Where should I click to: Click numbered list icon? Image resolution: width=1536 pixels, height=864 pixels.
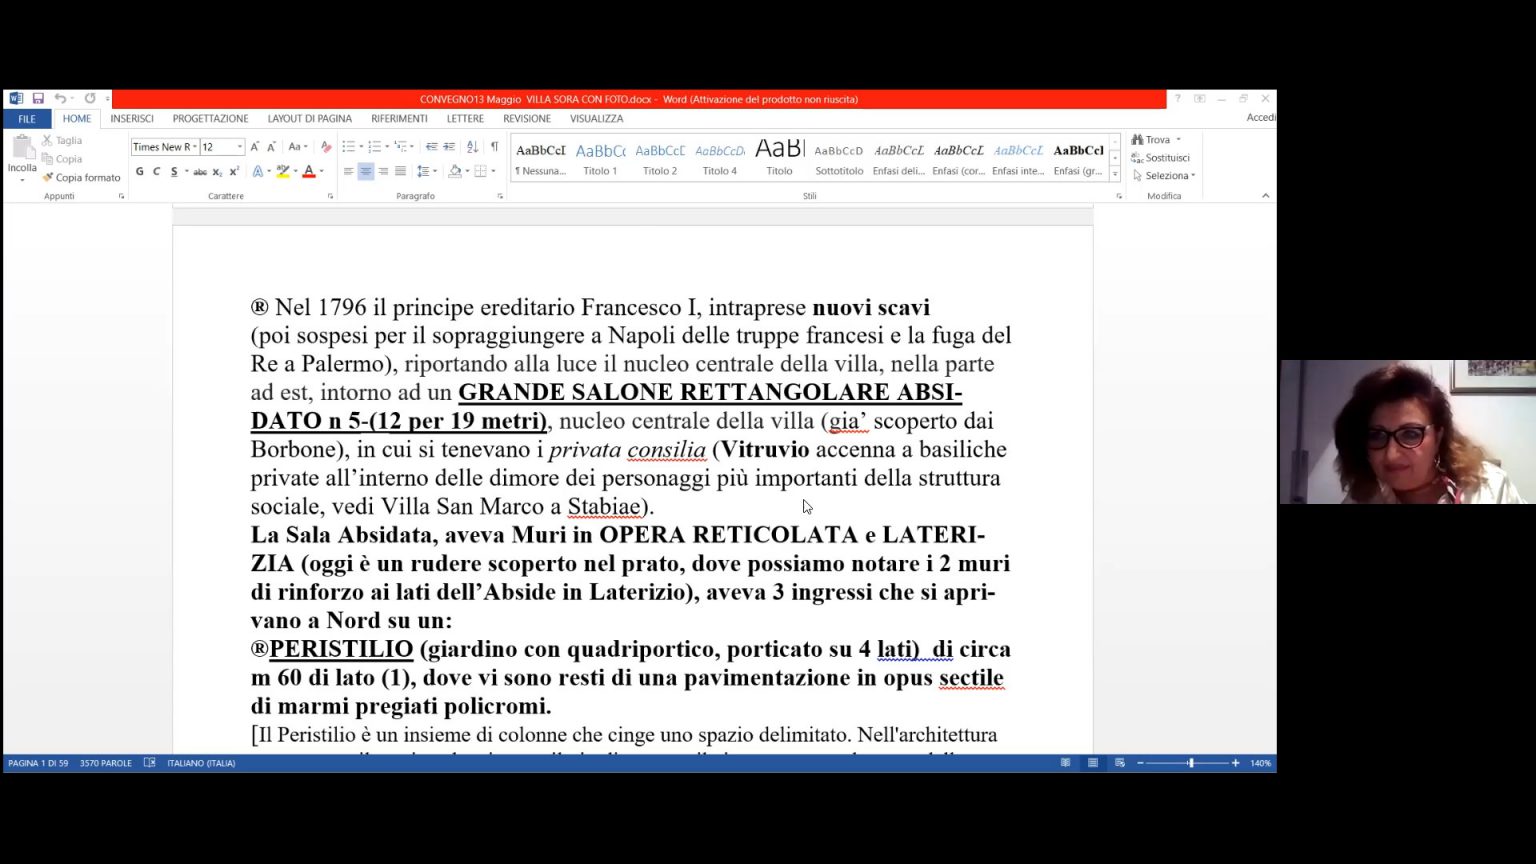377,147
